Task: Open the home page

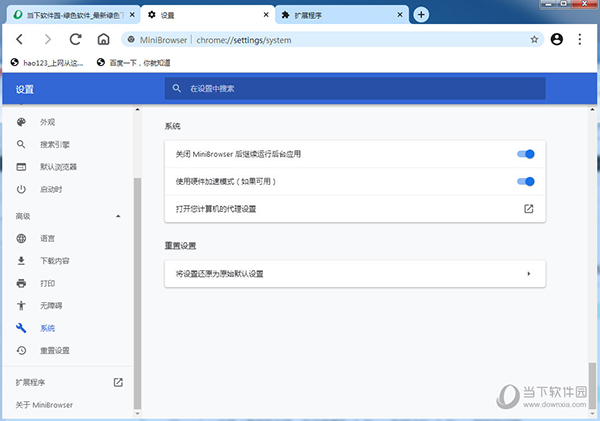Action: [x=103, y=39]
